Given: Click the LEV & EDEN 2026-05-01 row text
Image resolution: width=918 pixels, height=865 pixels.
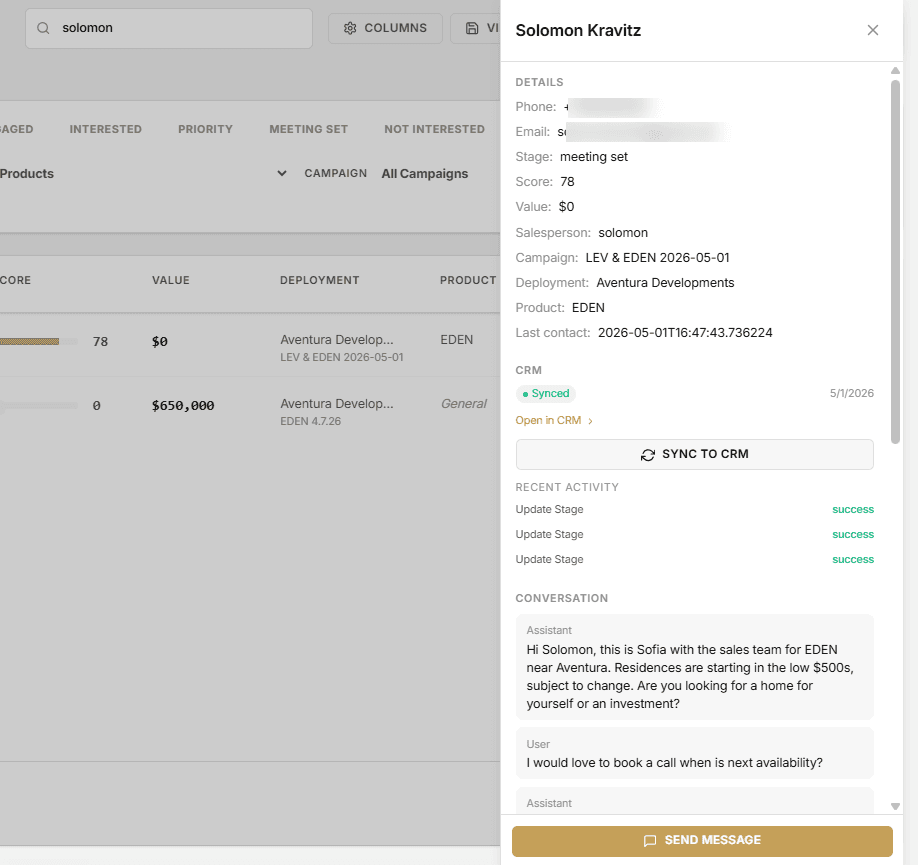Looking at the screenshot, I should pos(341,357).
